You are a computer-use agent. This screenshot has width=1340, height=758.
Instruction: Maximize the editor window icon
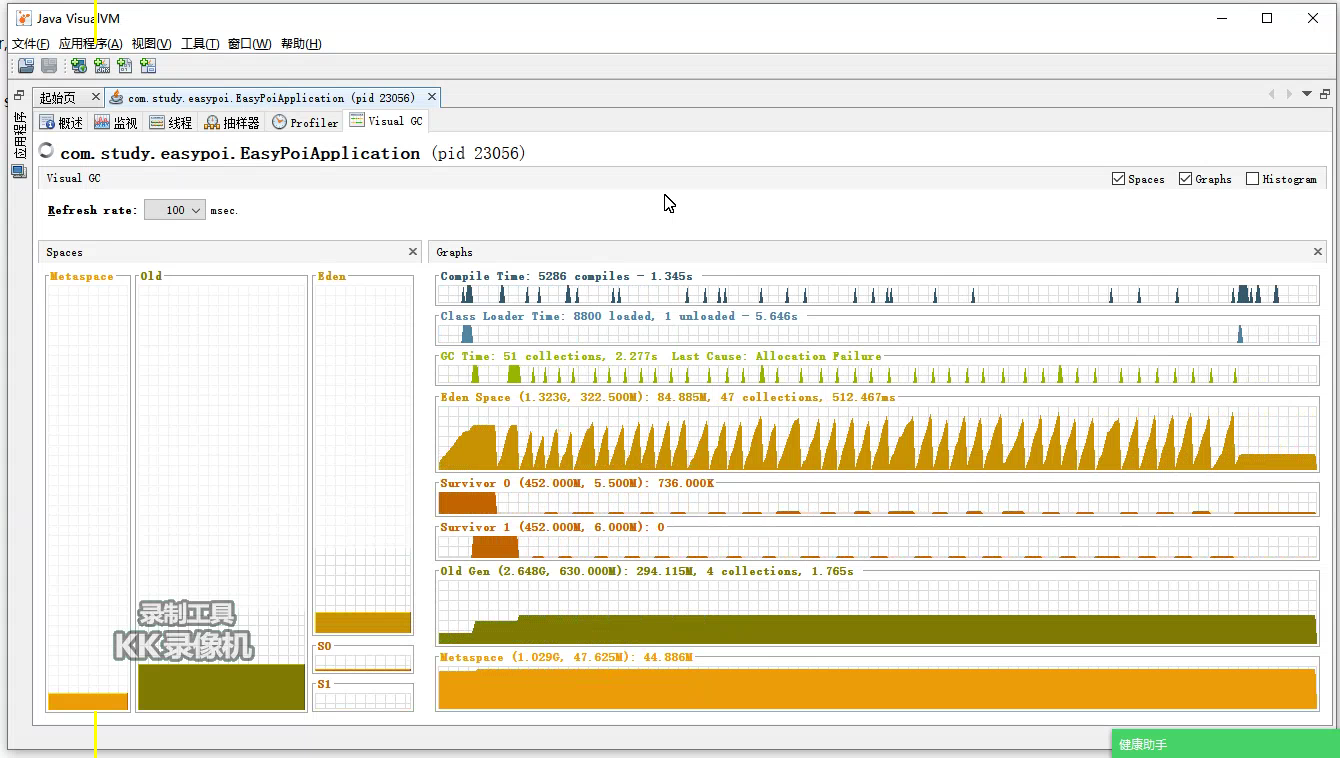point(1325,94)
